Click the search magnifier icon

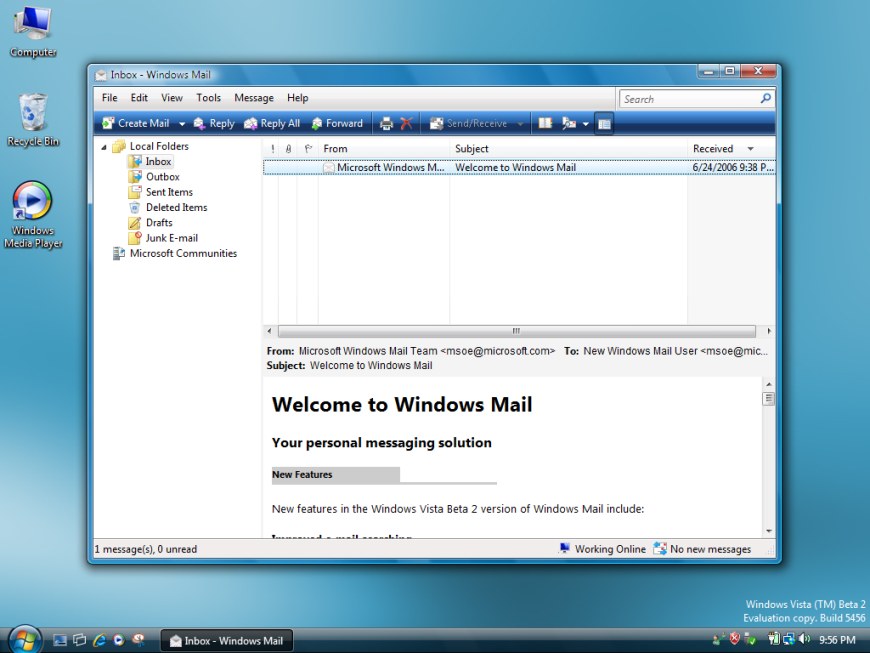click(766, 98)
